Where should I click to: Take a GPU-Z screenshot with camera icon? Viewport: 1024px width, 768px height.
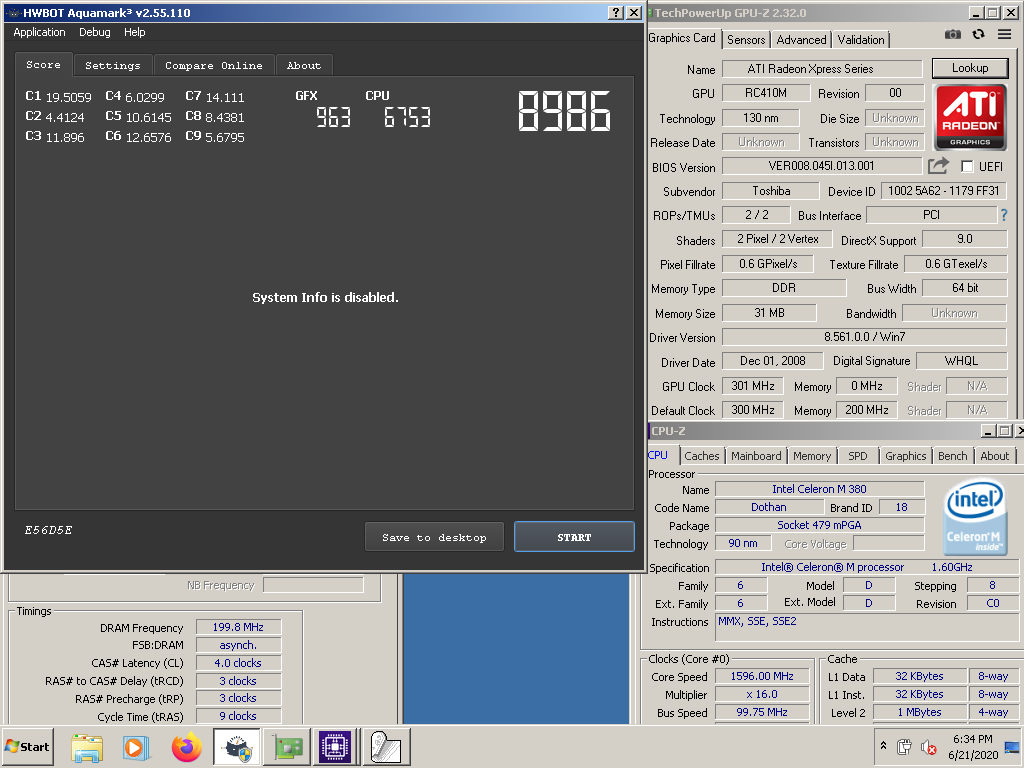952,35
